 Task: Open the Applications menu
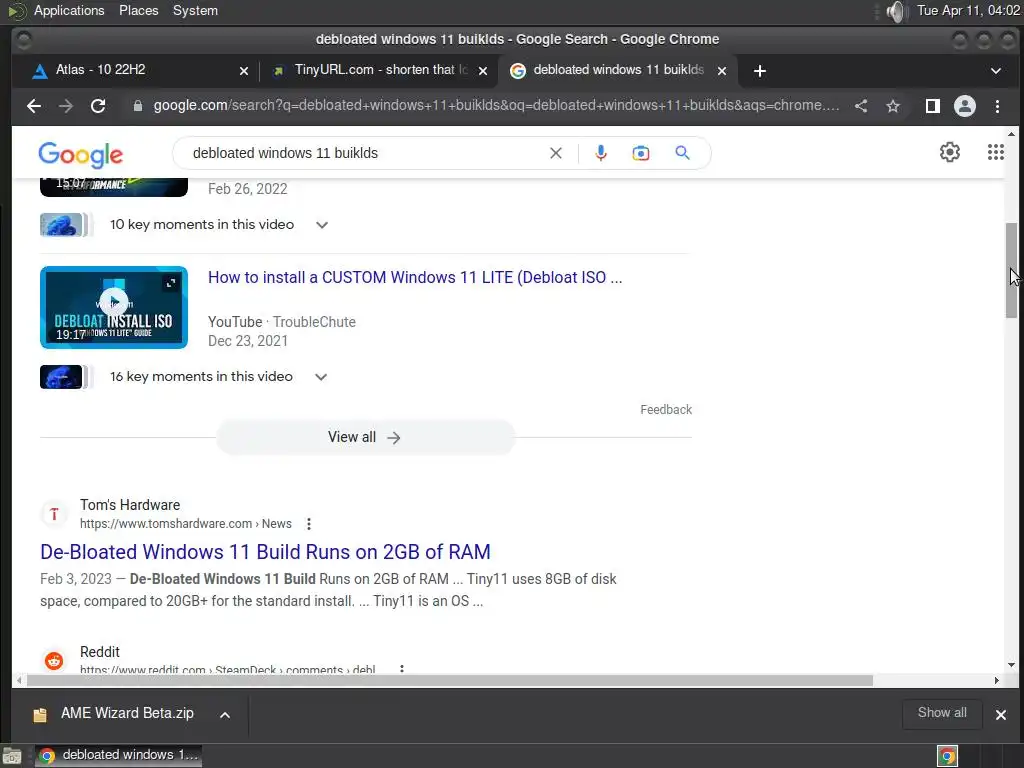pos(69,10)
